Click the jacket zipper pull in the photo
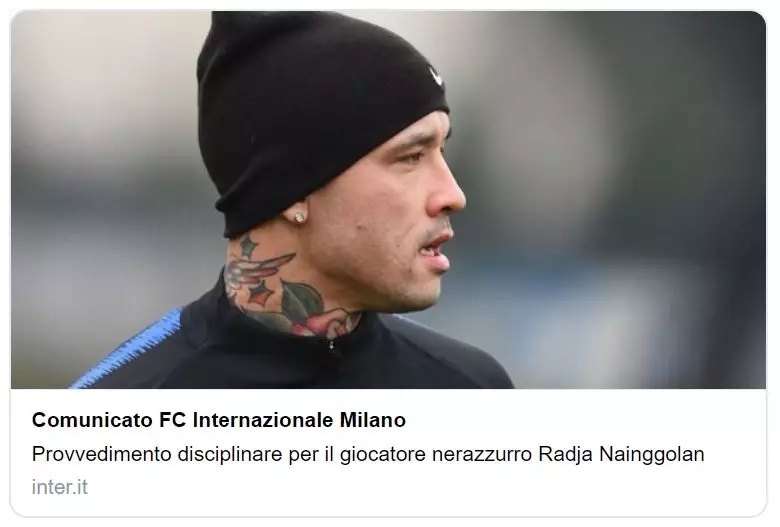Screen dimensions: 780x527 point(331,345)
